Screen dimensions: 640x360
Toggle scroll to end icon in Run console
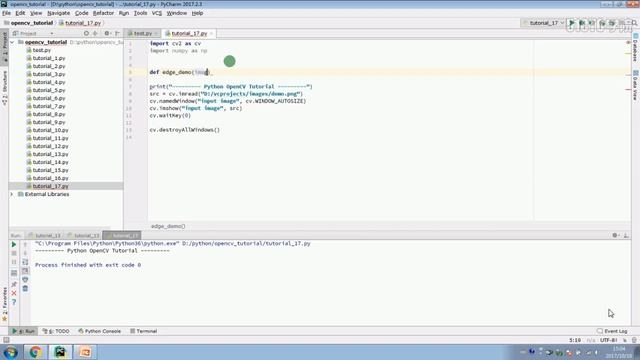point(25,271)
